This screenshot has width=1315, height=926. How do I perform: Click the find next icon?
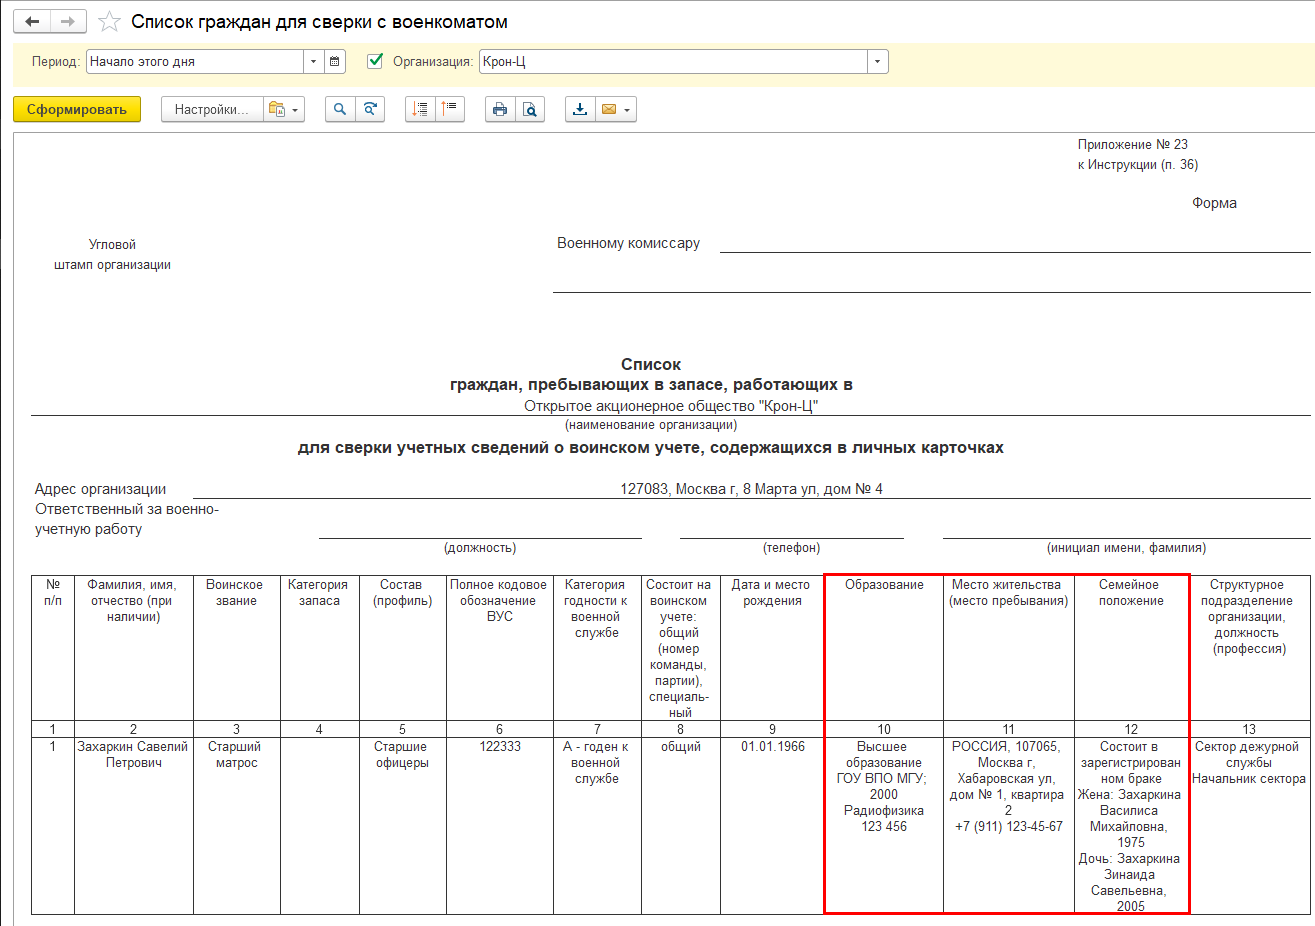[370, 110]
